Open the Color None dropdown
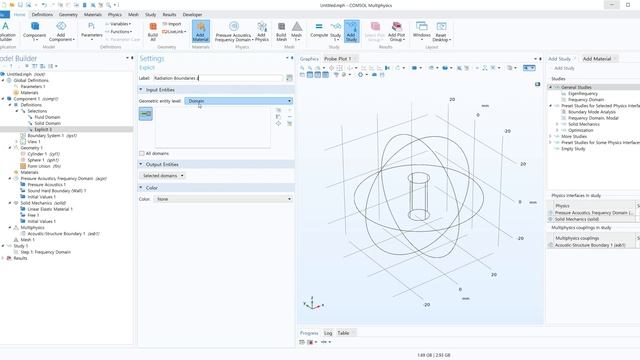This screenshot has height=360, width=640. [223, 199]
